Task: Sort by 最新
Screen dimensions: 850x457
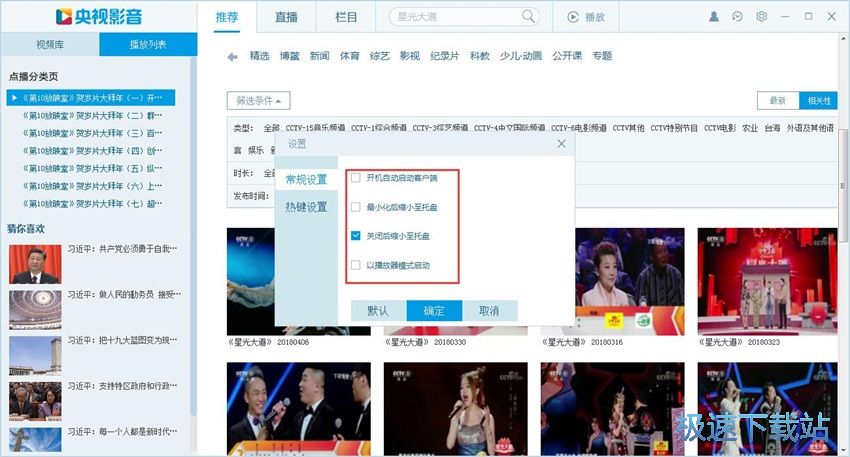Action: click(x=778, y=101)
